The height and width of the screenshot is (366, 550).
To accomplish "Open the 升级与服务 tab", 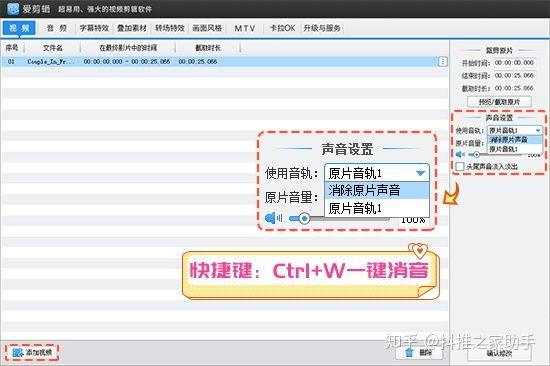I will tap(322, 28).
